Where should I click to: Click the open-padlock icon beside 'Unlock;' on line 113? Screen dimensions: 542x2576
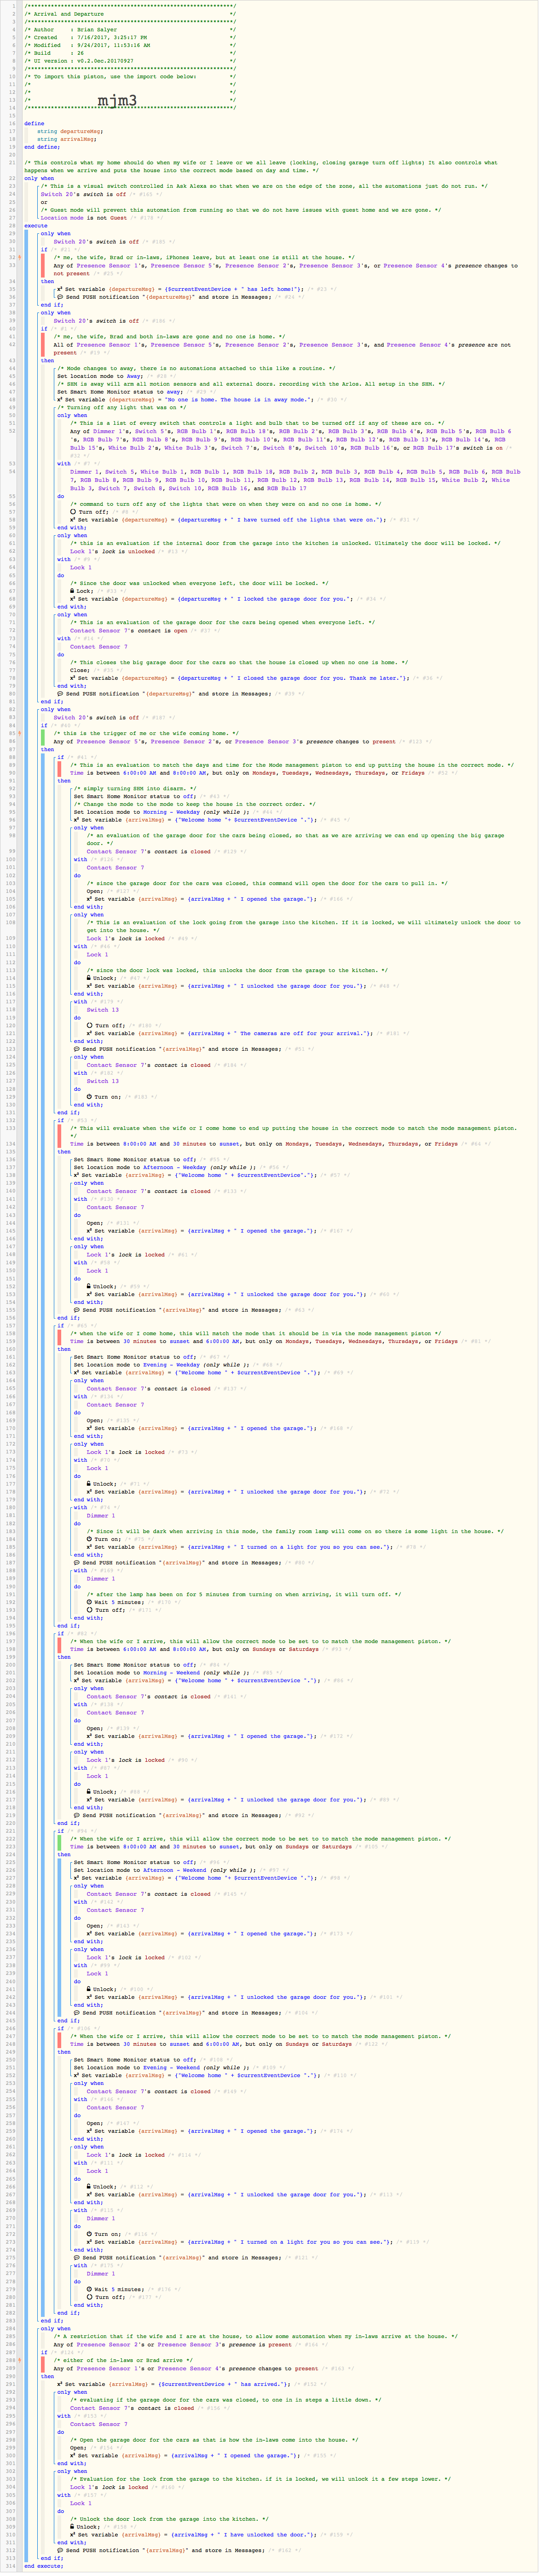click(x=89, y=978)
